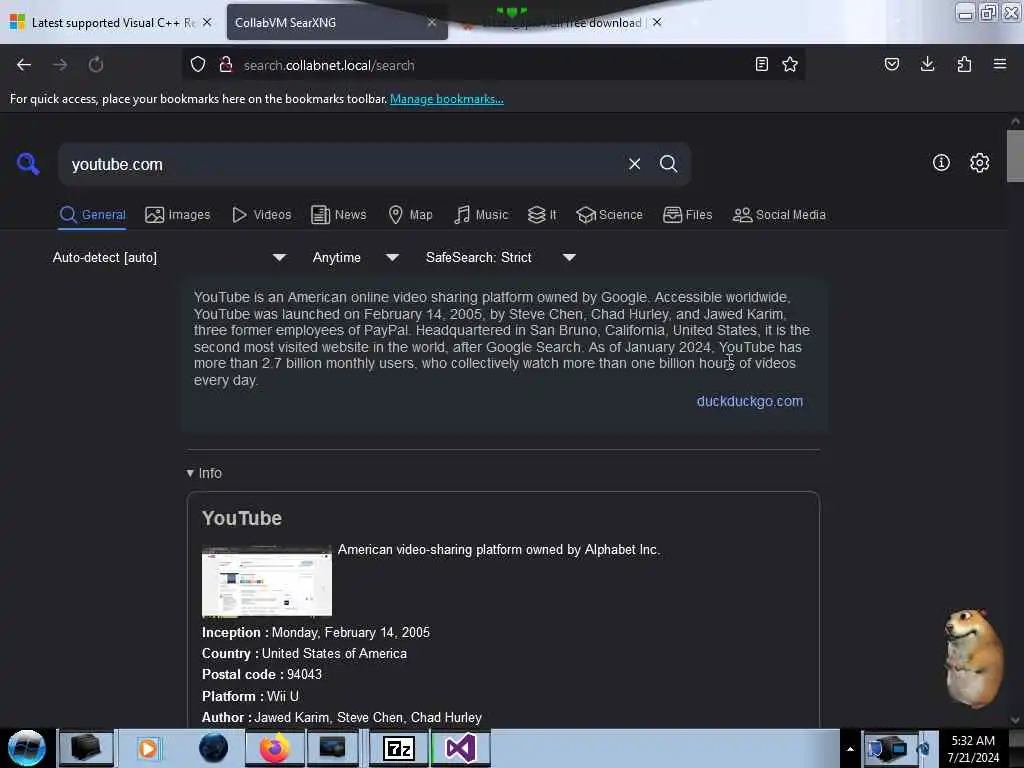The width and height of the screenshot is (1024, 768).
Task: Select the Music search category
Action: click(x=481, y=215)
